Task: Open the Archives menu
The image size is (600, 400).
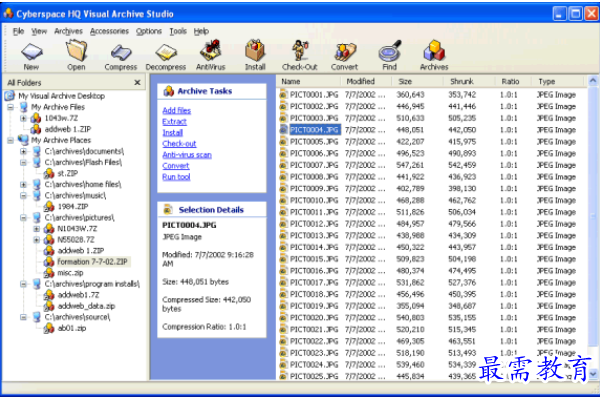Action: point(68,31)
